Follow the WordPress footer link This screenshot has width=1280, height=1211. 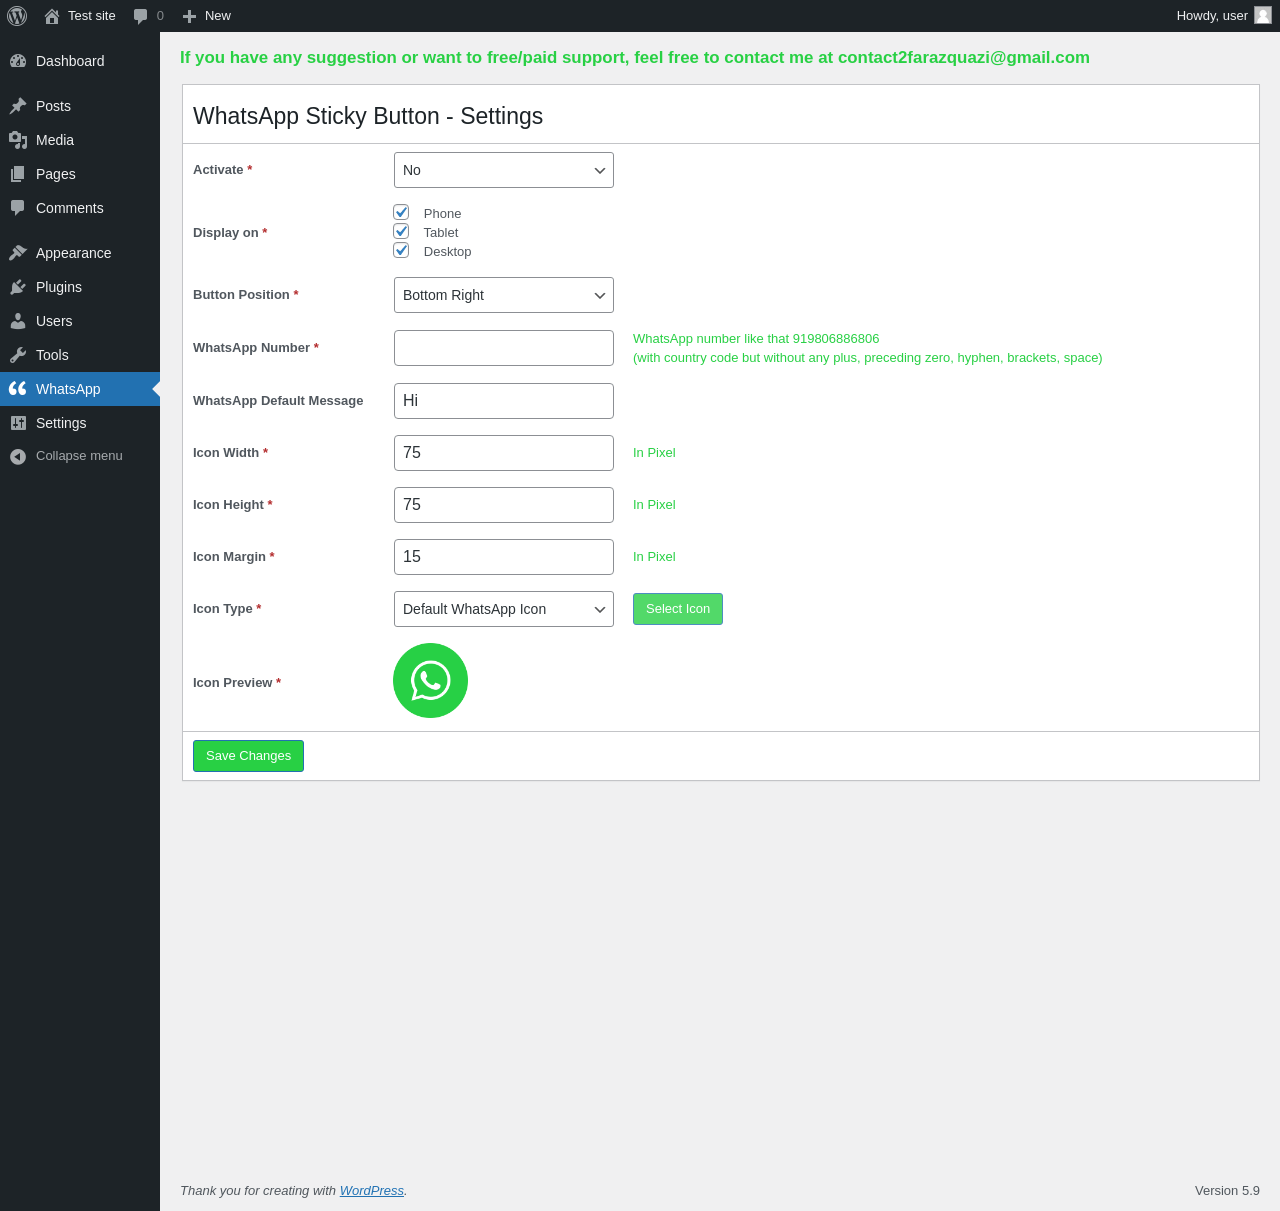tap(372, 1190)
